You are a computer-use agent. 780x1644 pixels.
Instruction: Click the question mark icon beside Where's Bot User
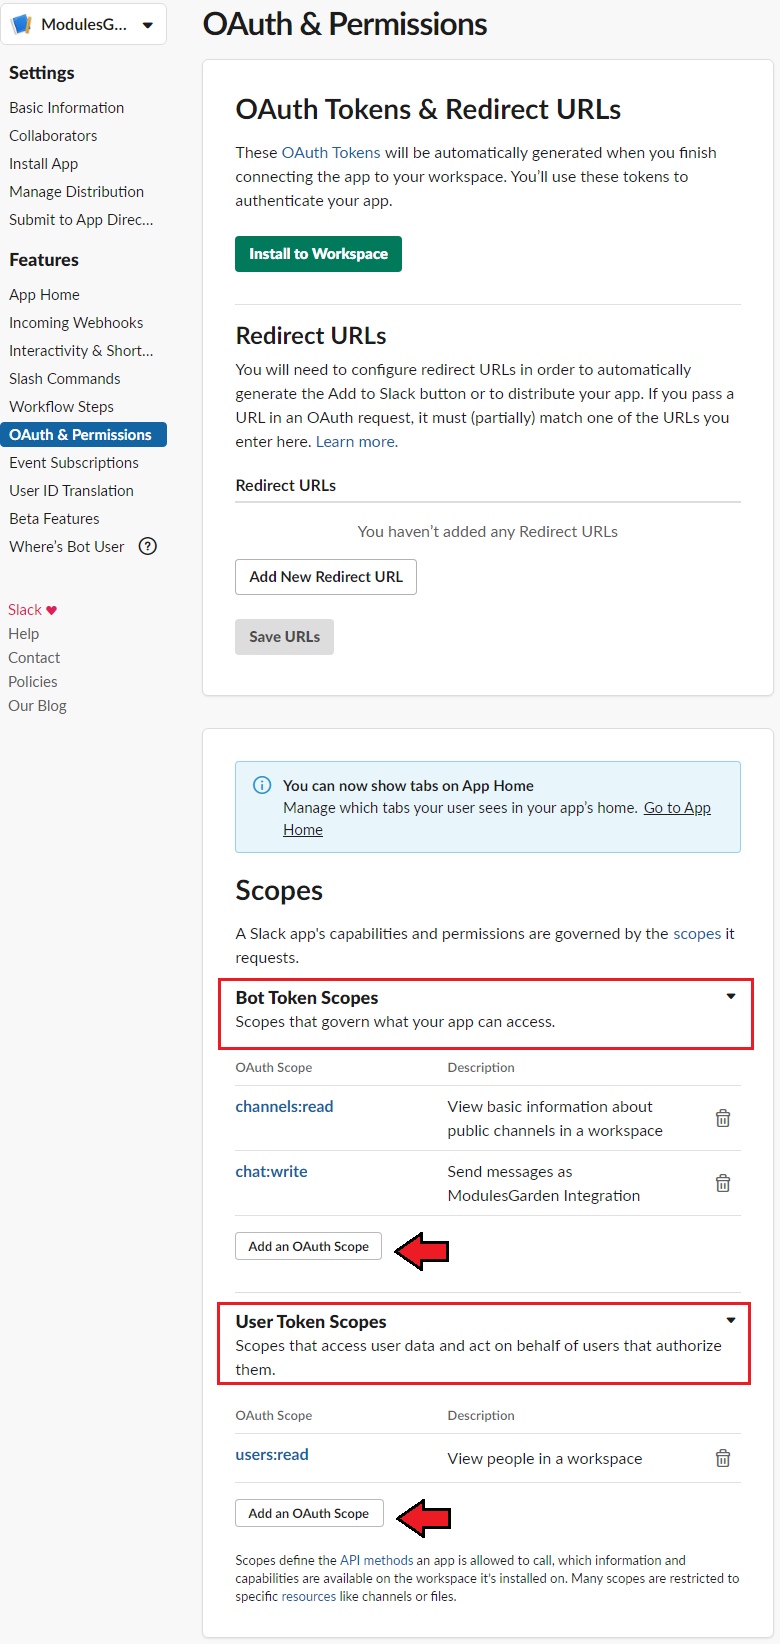[148, 546]
